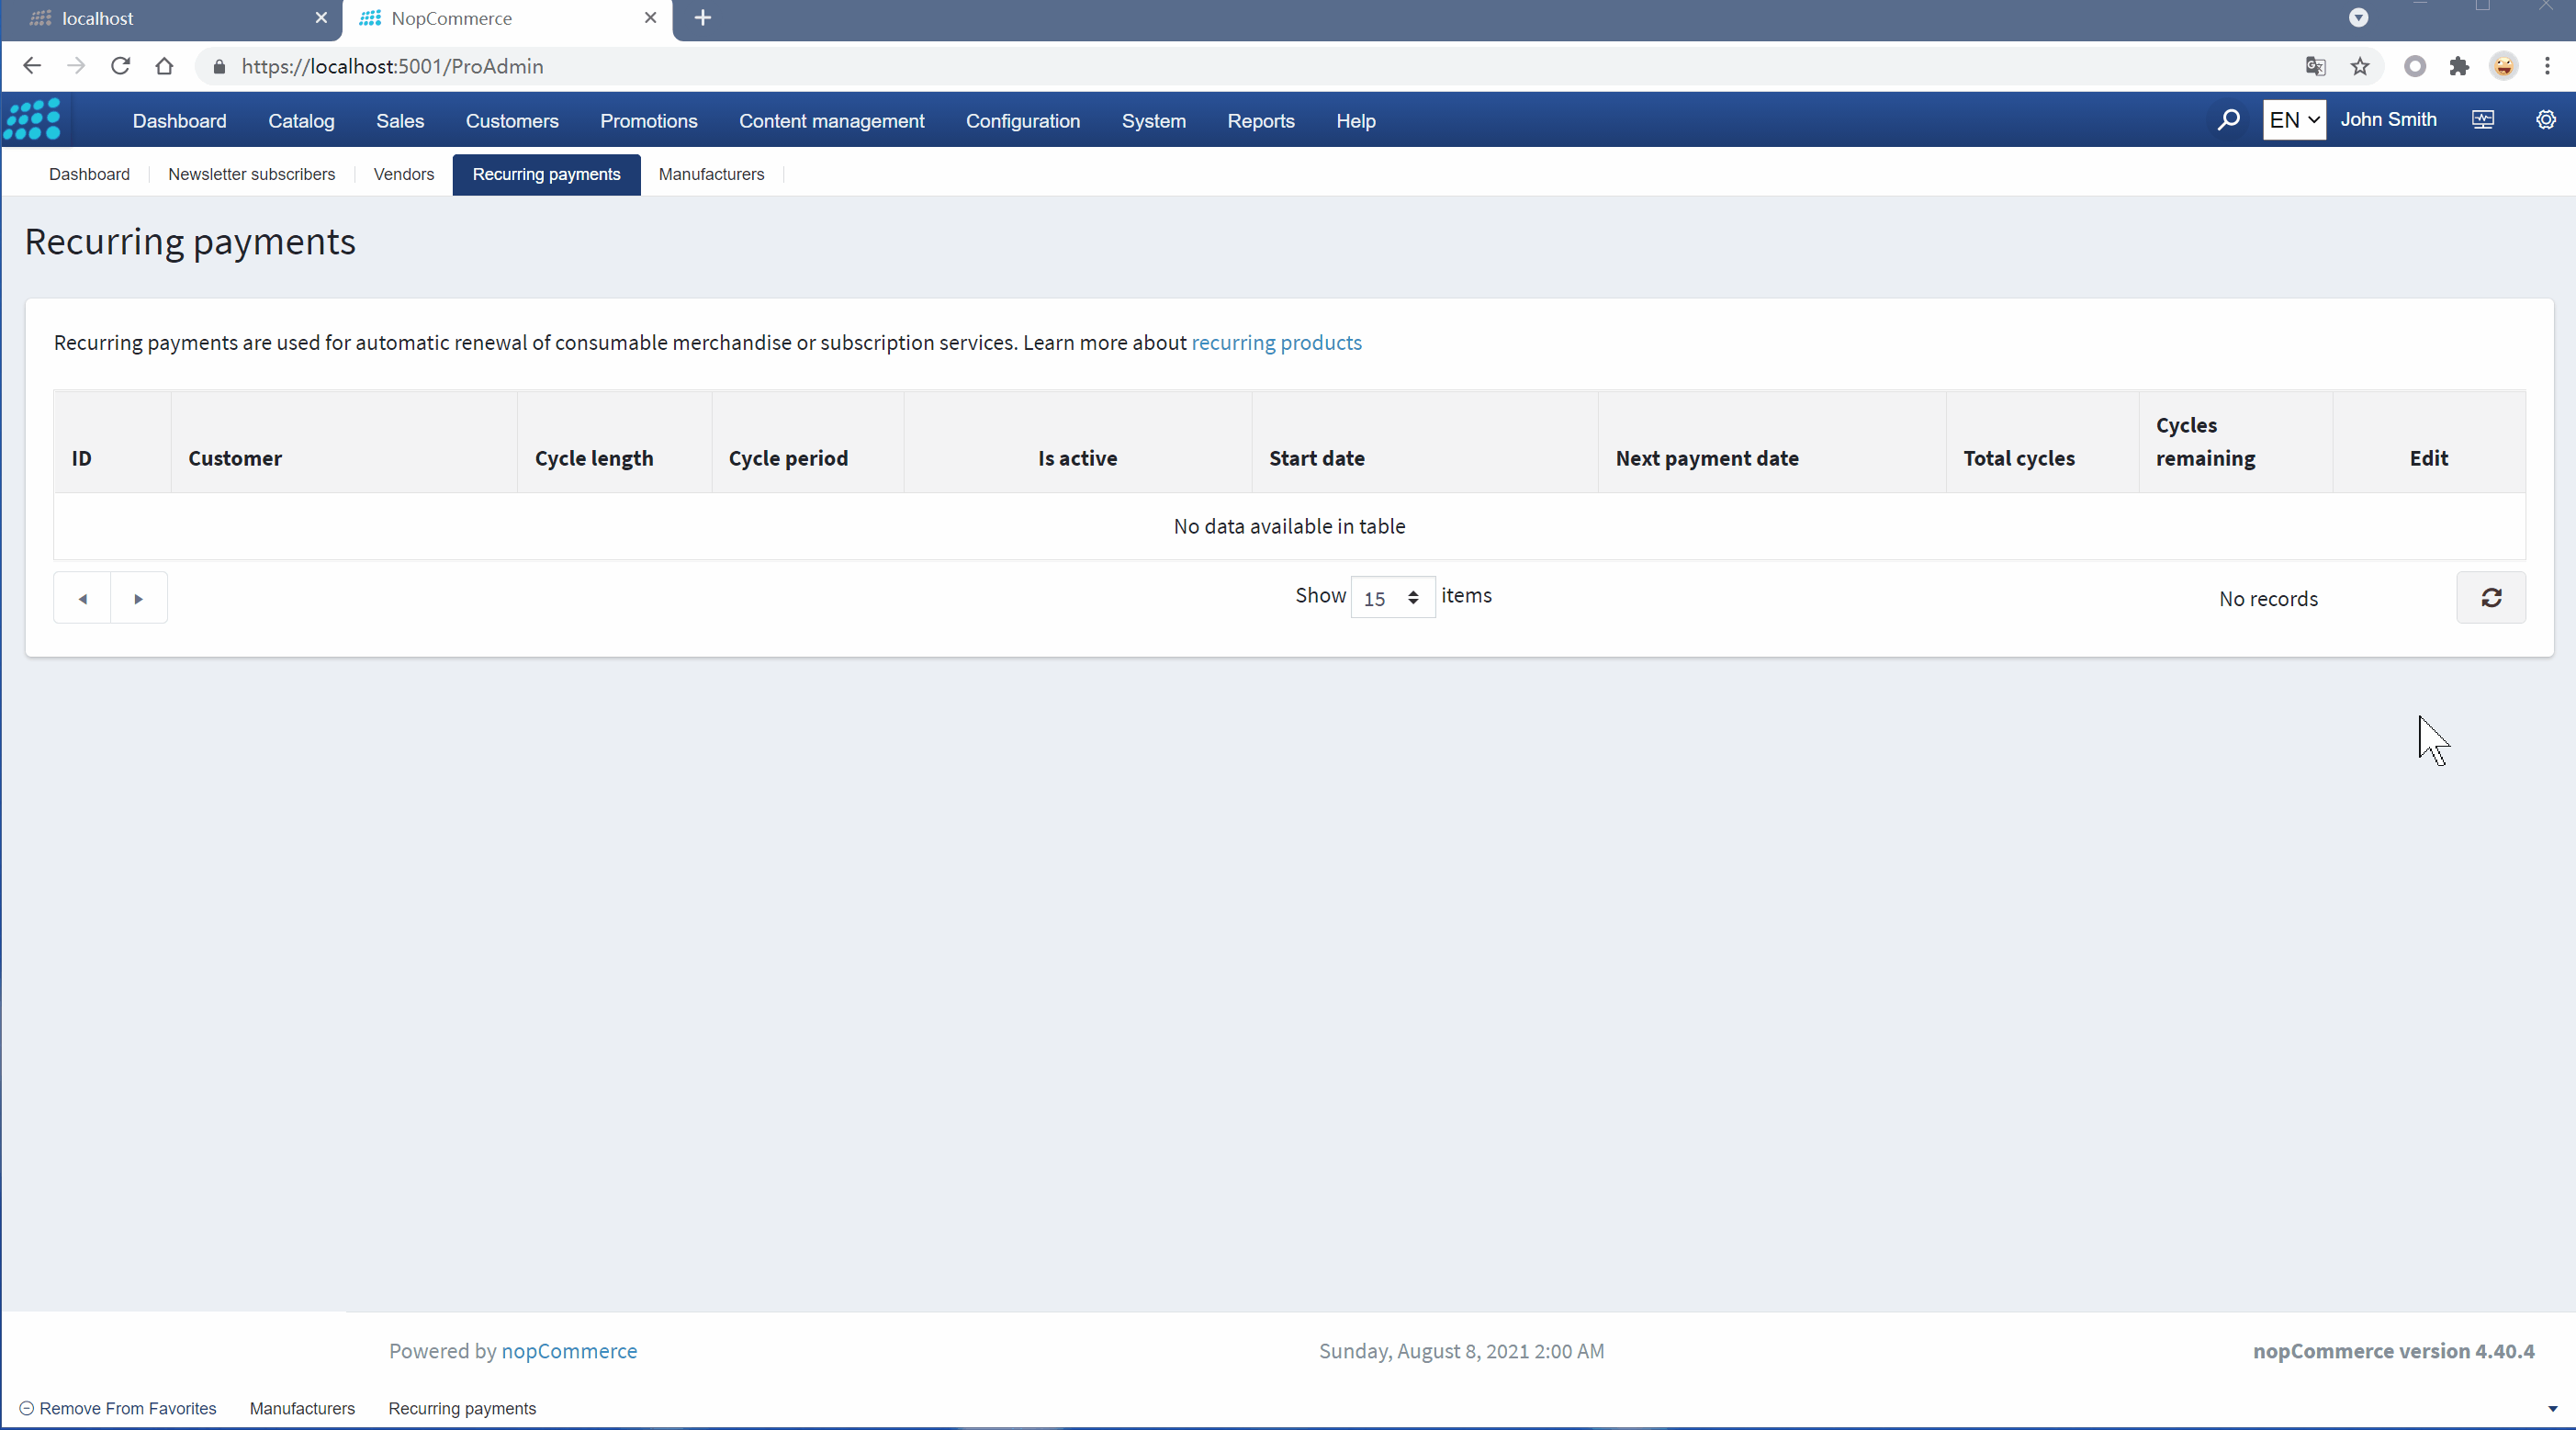The image size is (2576, 1430).
Task: Go to previous table page arrow
Action: click(83, 598)
